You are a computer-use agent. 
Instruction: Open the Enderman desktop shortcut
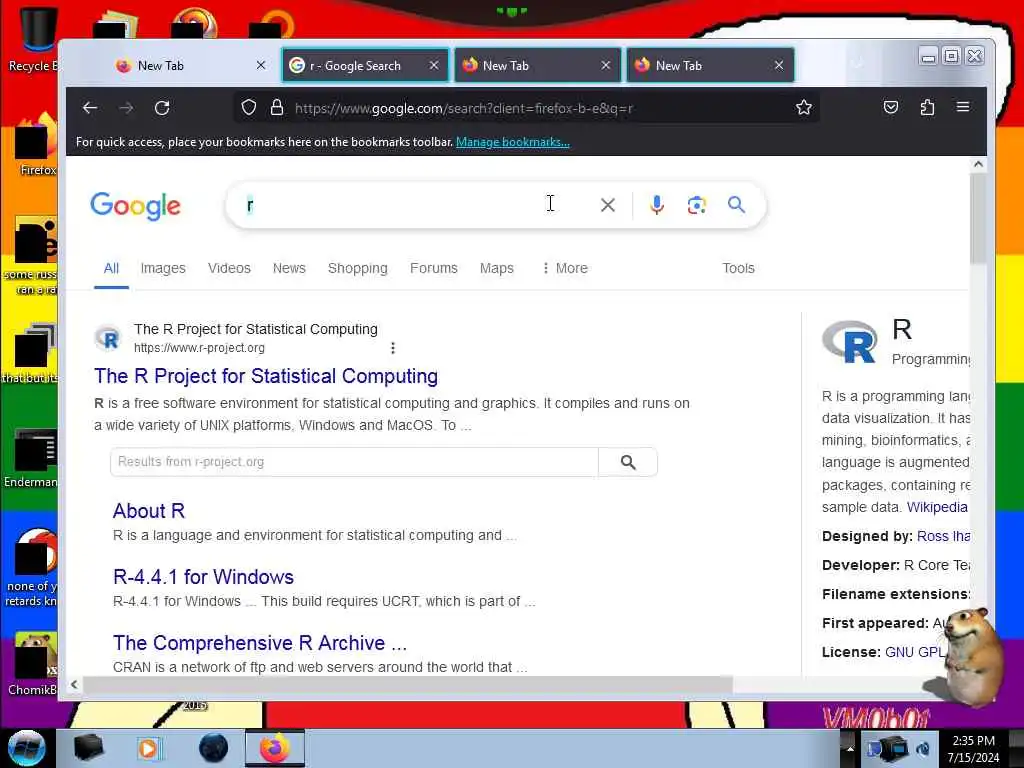pyautogui.click(x=31, y=458)
